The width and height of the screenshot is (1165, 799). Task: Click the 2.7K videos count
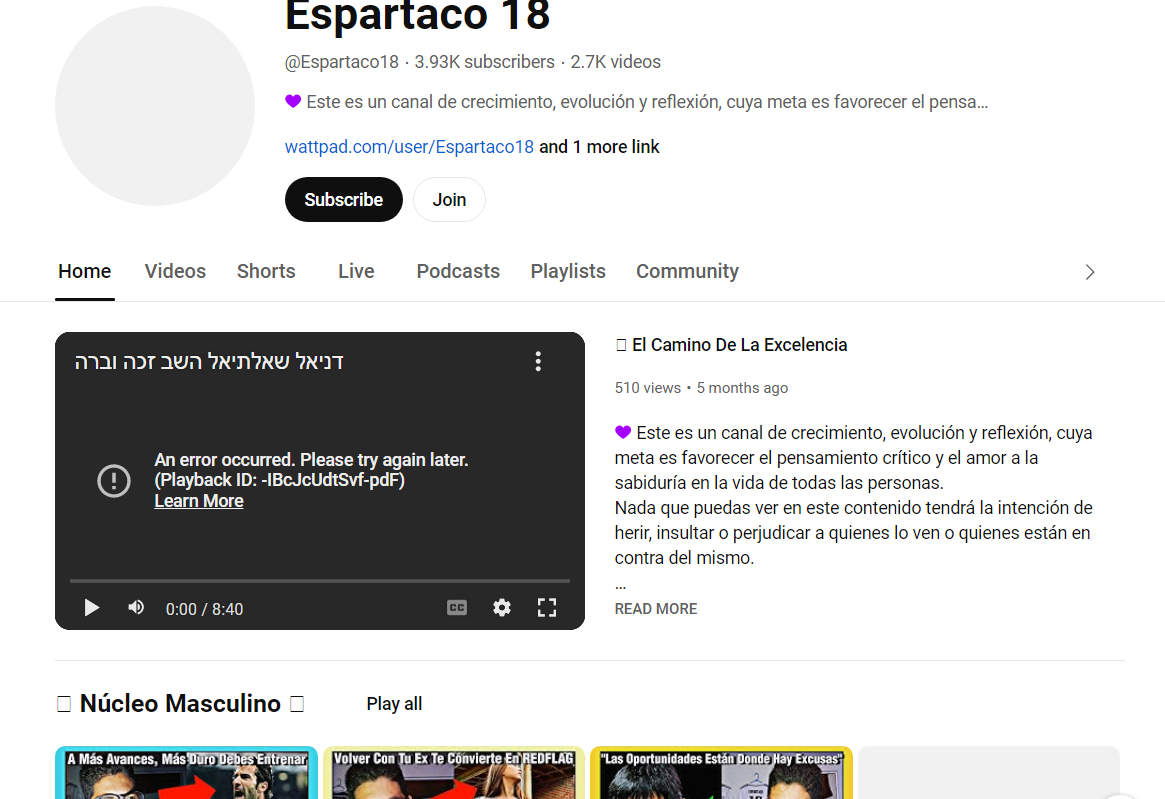[x=615, y=62]
